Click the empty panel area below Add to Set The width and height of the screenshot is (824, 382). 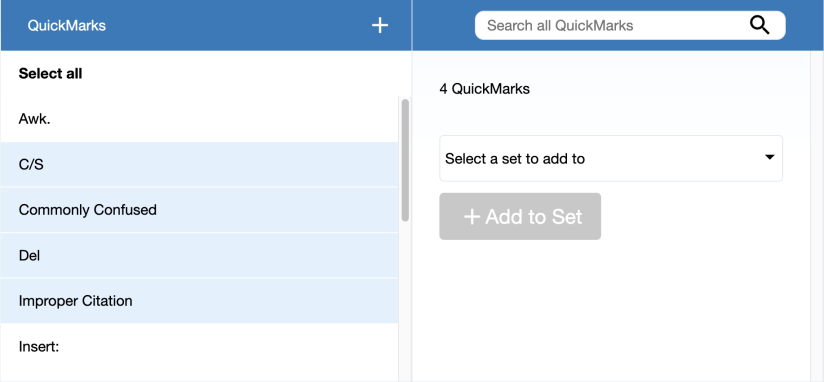click(x=611, y=310)
